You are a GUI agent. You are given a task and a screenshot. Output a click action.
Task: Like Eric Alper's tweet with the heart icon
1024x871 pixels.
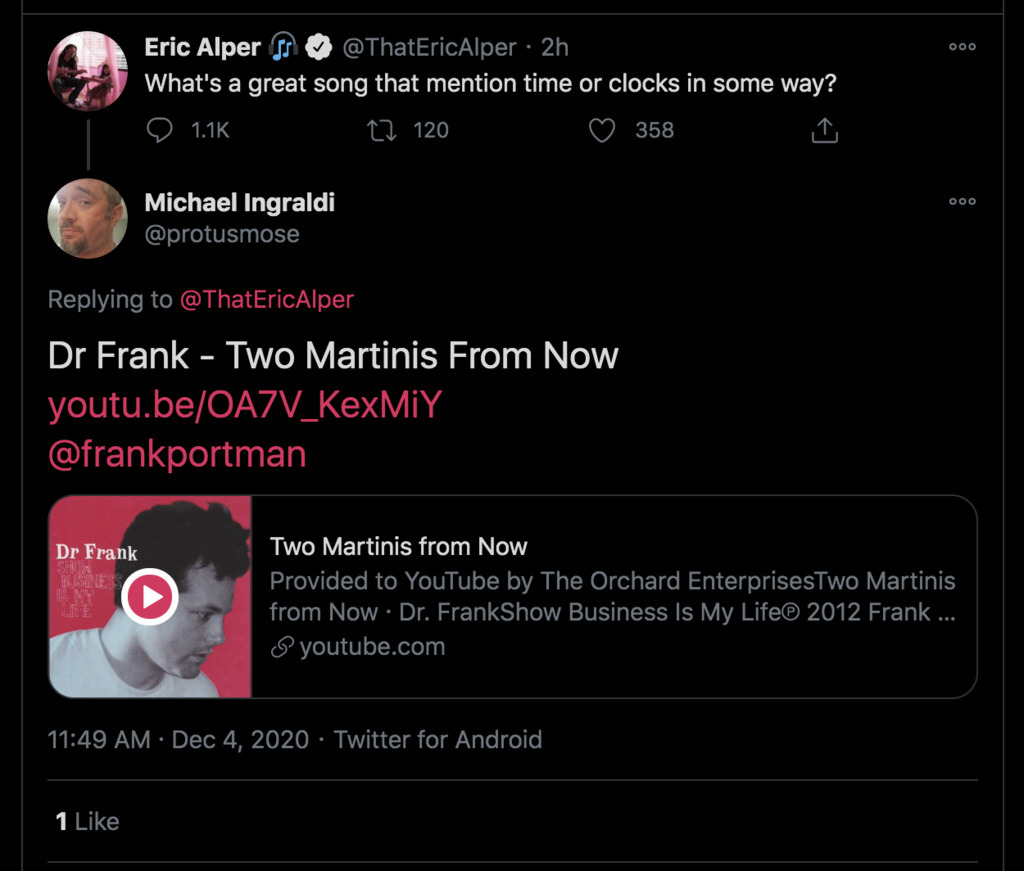point(601,130)
